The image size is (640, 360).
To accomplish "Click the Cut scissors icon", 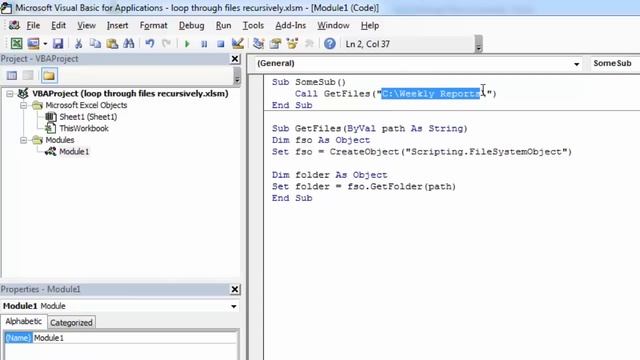I will click(x=78, y=44).
